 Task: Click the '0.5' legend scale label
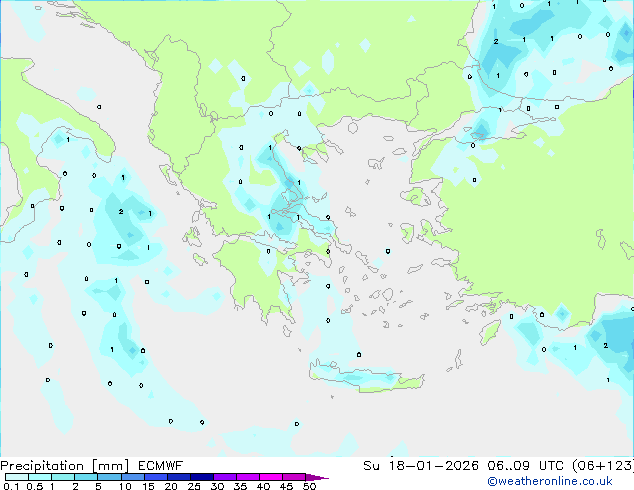pyautogui.click(x=35, y=486)
